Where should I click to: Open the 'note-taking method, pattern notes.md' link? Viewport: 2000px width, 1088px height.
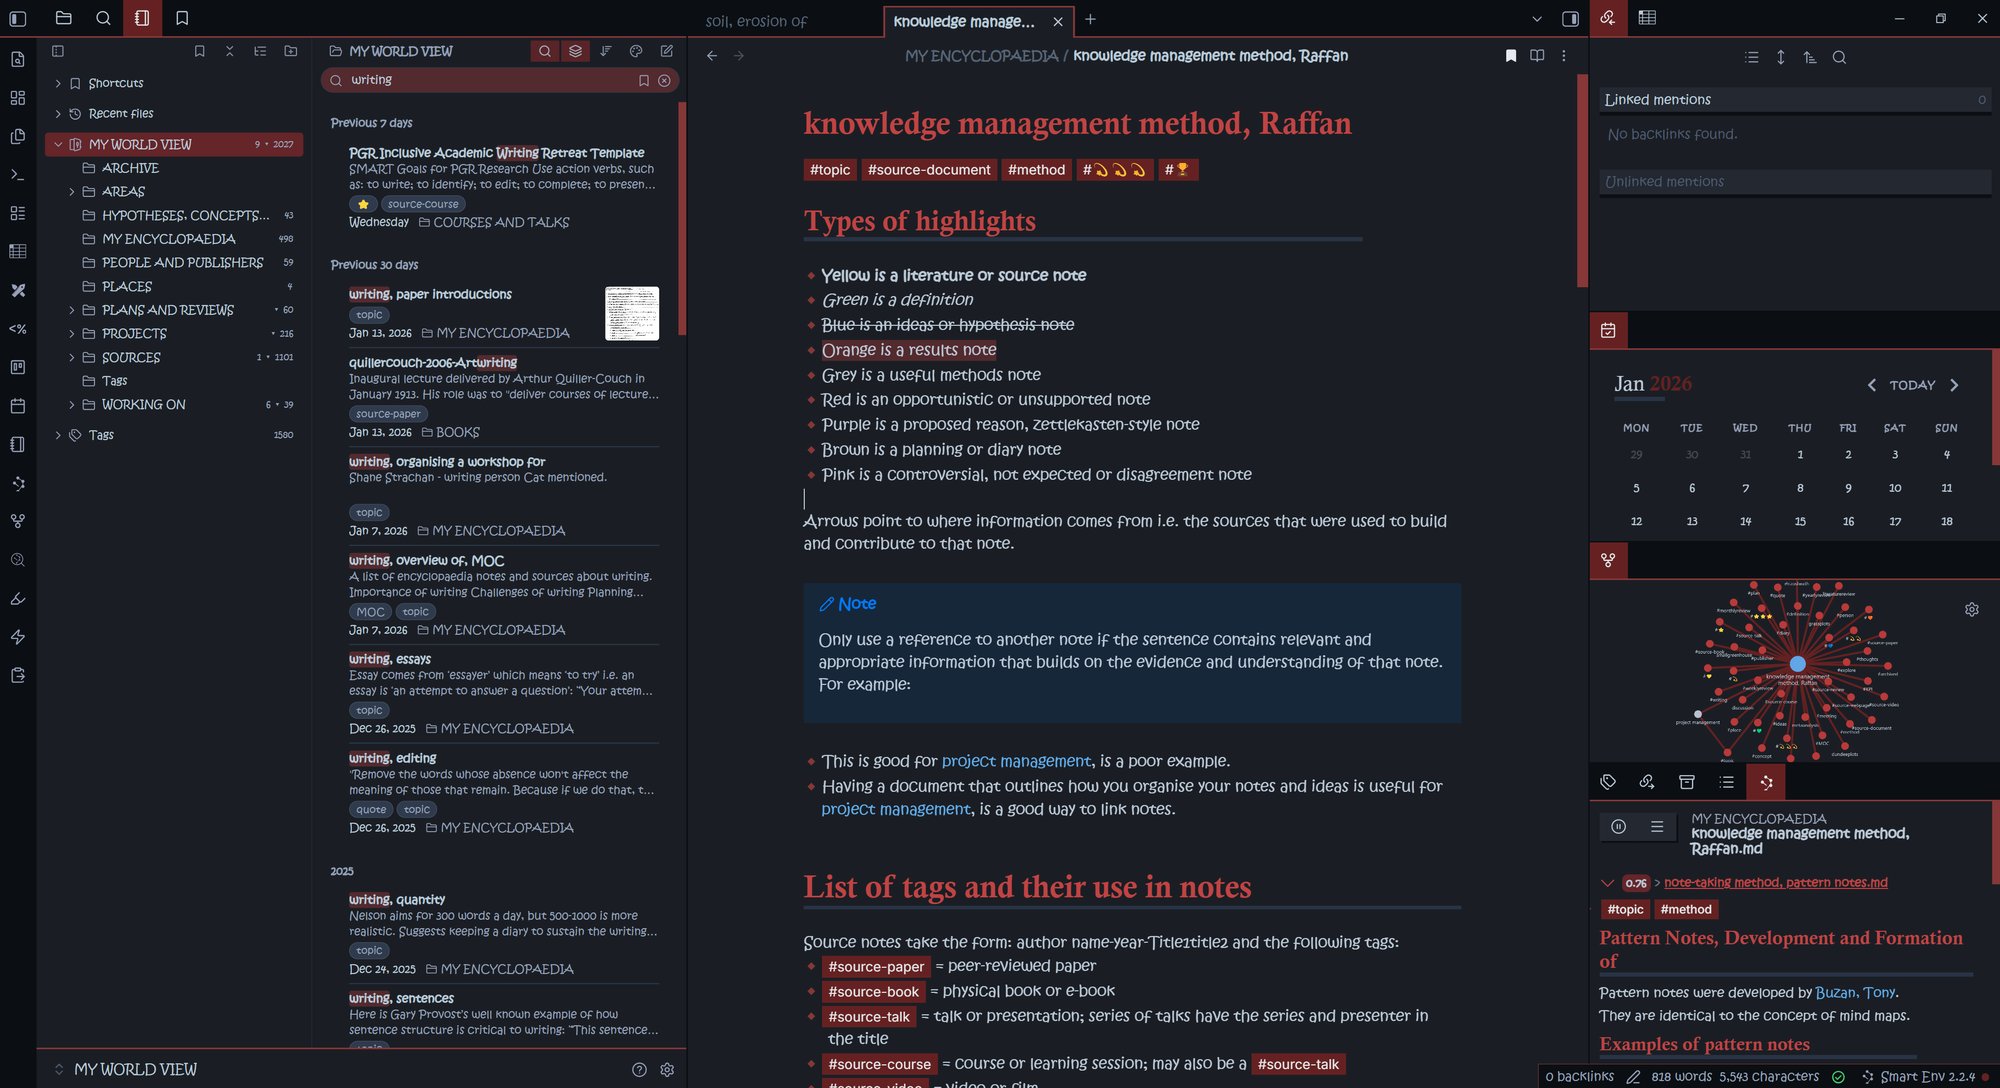(x=1775, y=882)
